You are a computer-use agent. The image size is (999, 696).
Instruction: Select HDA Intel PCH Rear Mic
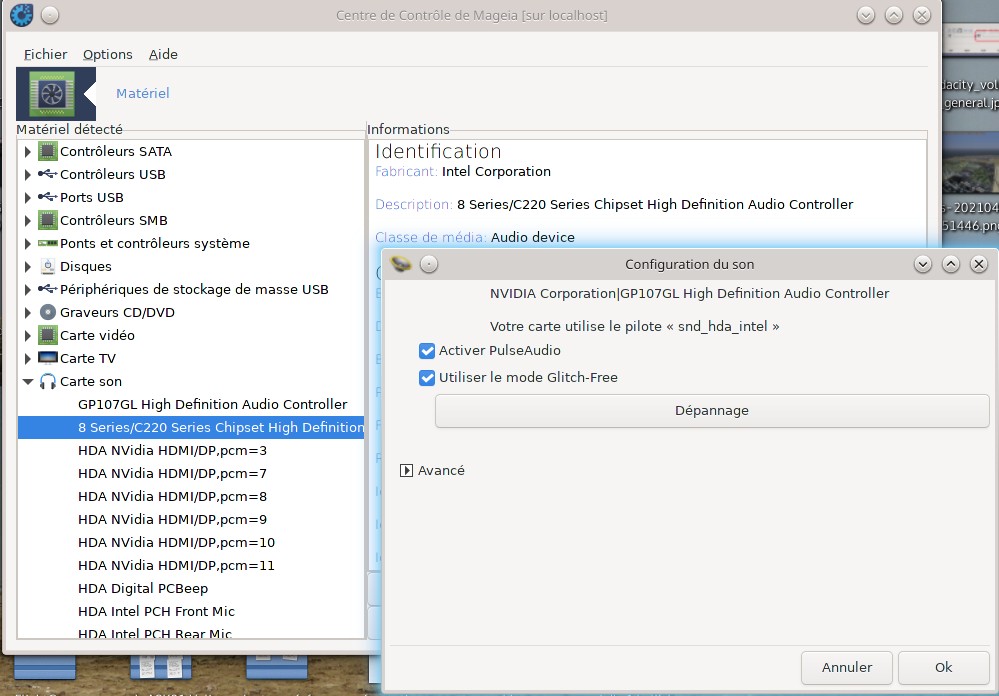(x=191, y=632)
